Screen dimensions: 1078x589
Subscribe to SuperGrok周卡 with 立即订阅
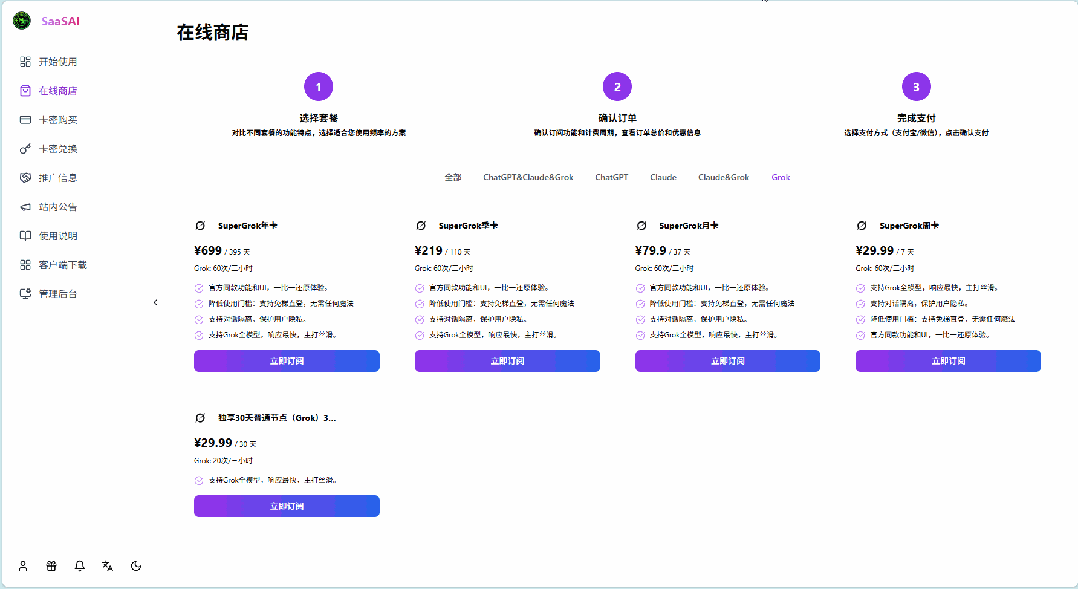point(948,361)
